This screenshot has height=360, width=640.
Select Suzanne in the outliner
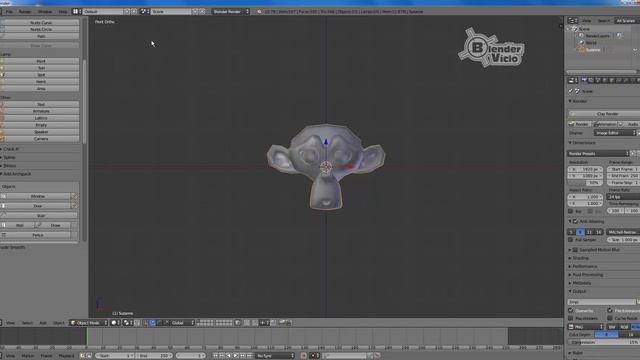pos(593,50)
